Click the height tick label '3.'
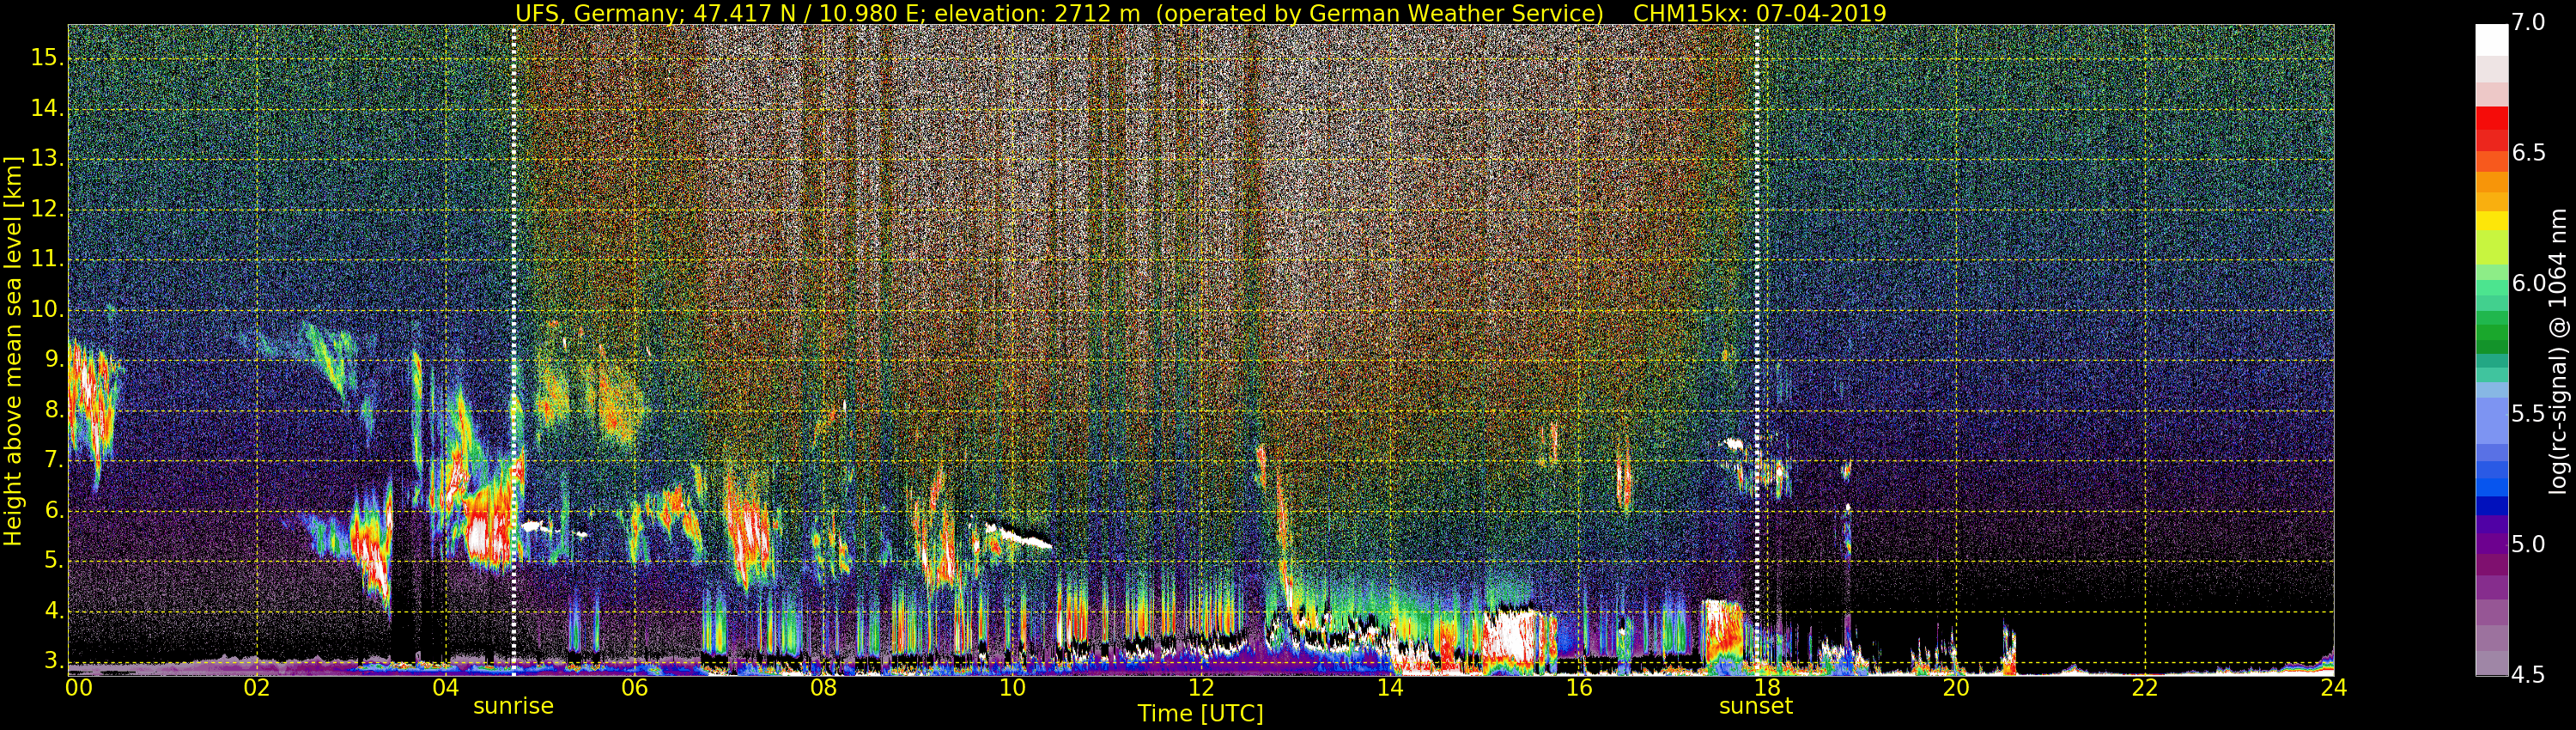 53,661
